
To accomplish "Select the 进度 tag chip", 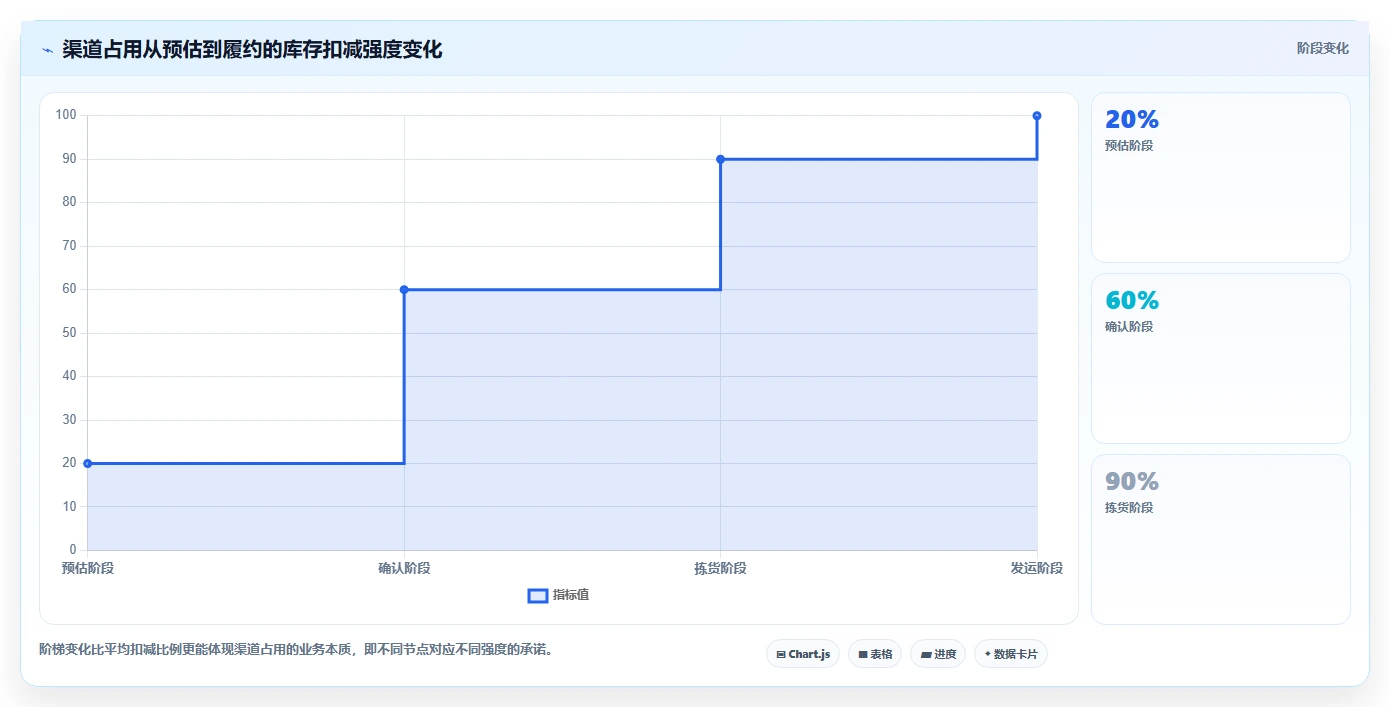I will [938, 654].
